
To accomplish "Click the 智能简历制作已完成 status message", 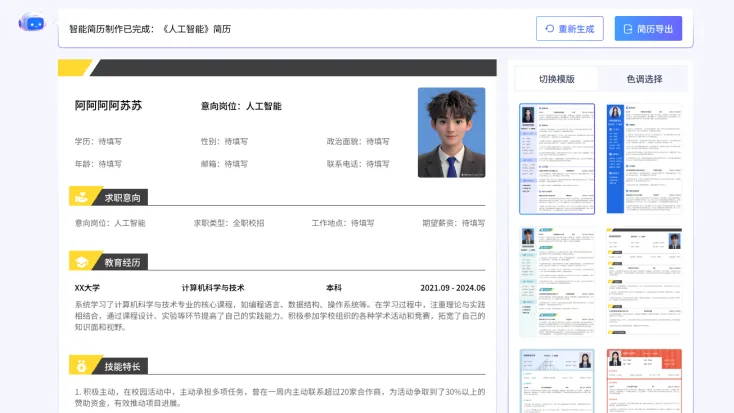I will [150, 29].
